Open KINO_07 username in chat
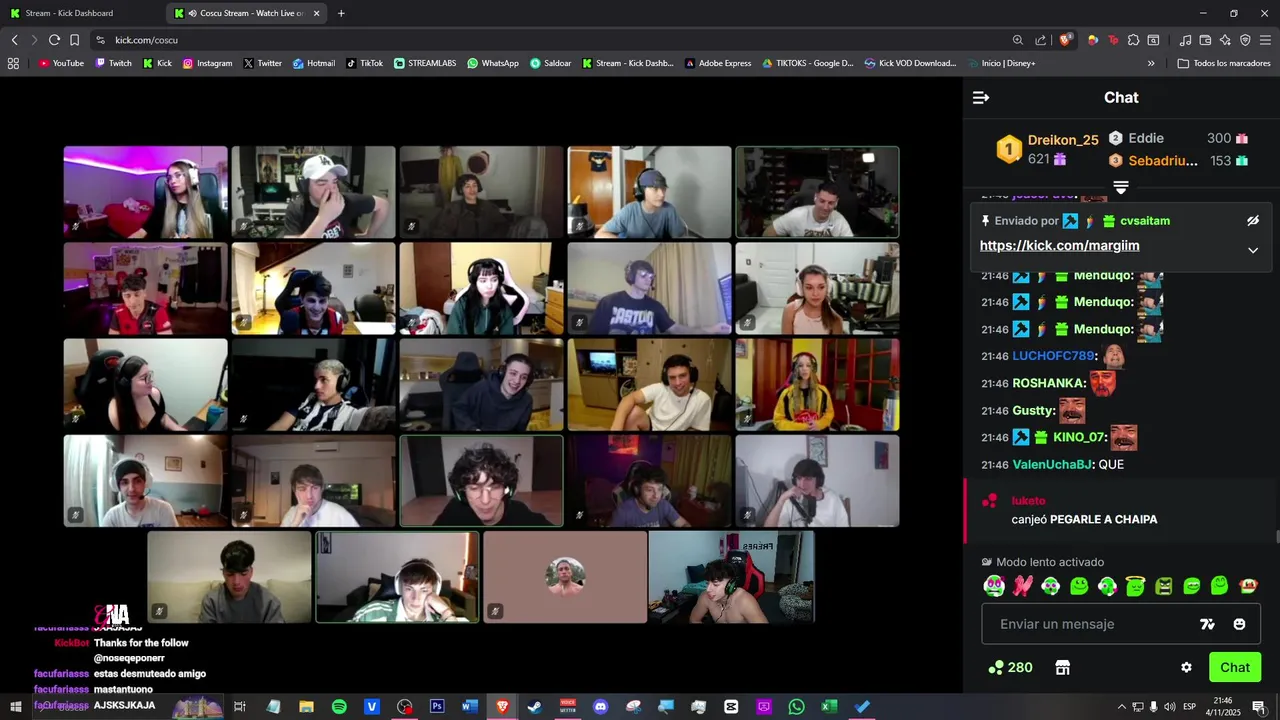The height and width of the screenshot is (720, 1280). pyautogui.click(x=1080, y=437)
